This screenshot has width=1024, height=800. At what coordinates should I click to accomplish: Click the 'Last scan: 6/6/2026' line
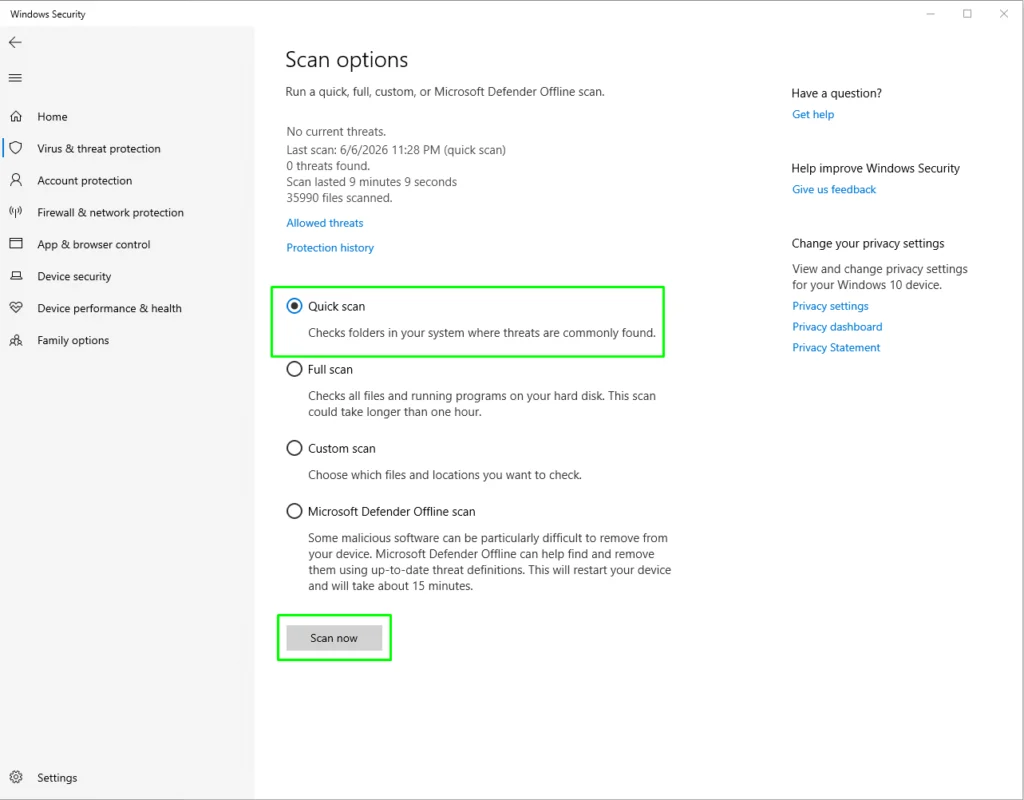[x=396, y=150]
